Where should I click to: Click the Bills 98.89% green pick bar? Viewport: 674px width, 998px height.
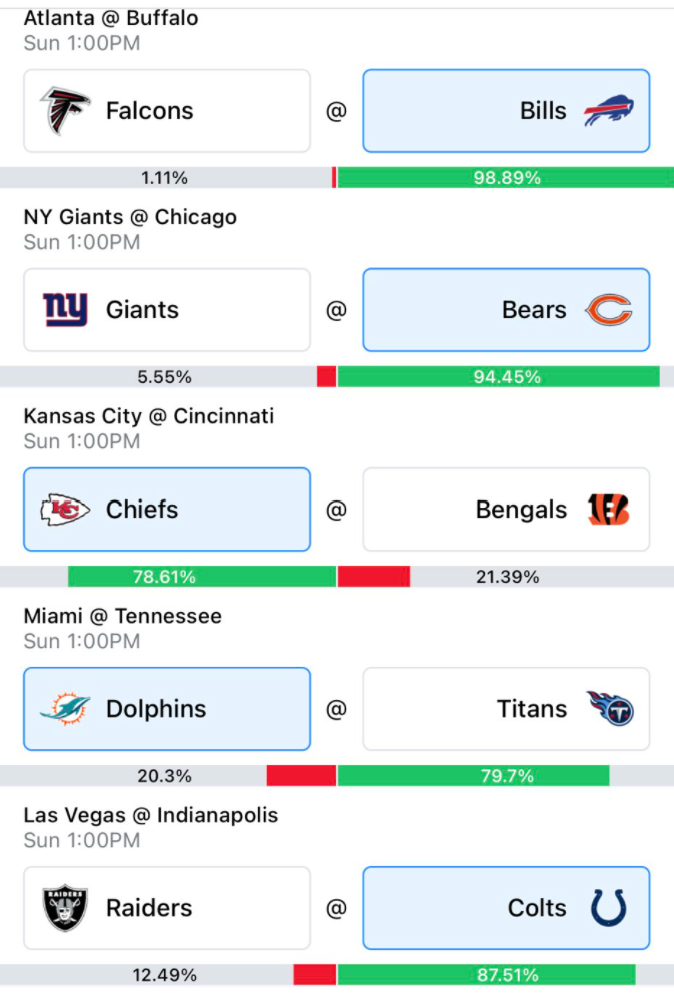click(x=505, y=178)
